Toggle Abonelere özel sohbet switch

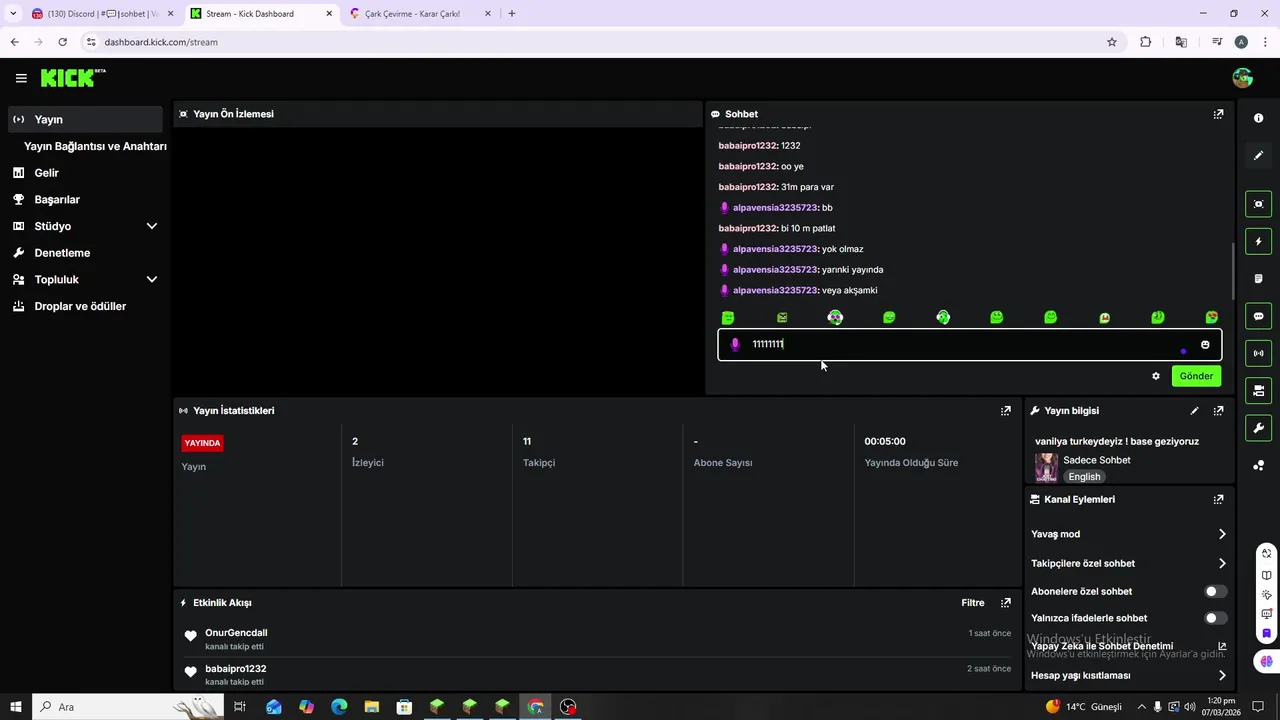[1215, 592]
